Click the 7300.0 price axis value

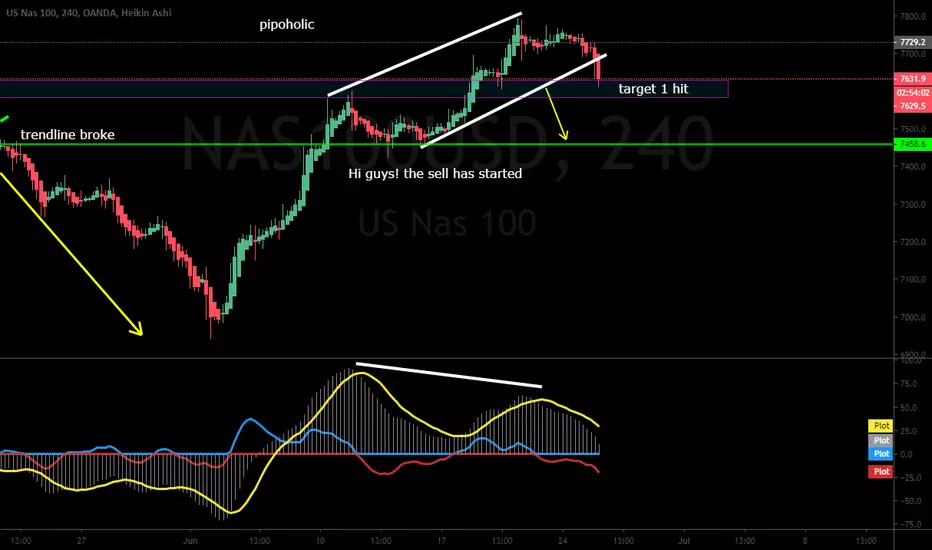912,205
